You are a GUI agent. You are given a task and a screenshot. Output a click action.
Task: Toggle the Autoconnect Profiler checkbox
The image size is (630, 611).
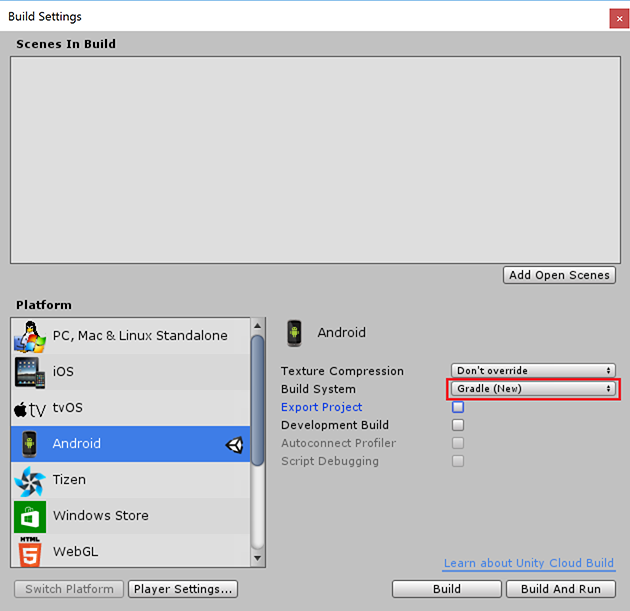coord(458,443)
